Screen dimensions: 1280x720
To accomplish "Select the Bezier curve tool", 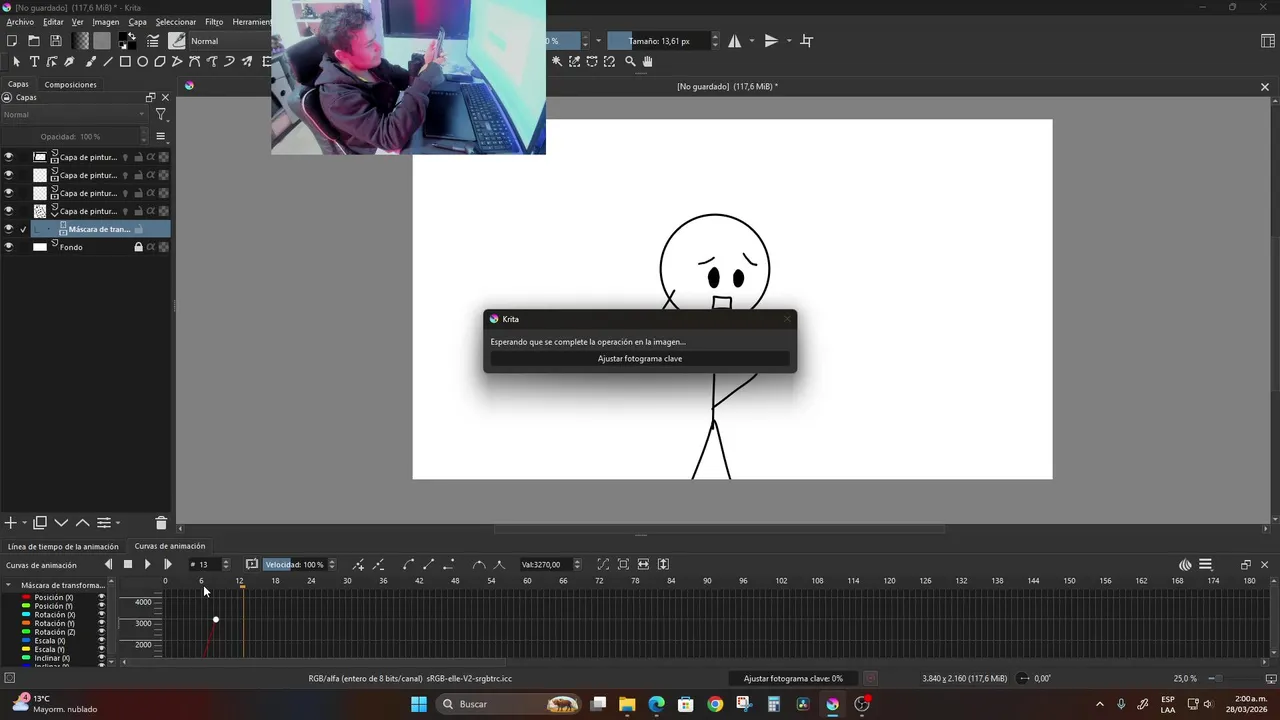I will (195, 61).
